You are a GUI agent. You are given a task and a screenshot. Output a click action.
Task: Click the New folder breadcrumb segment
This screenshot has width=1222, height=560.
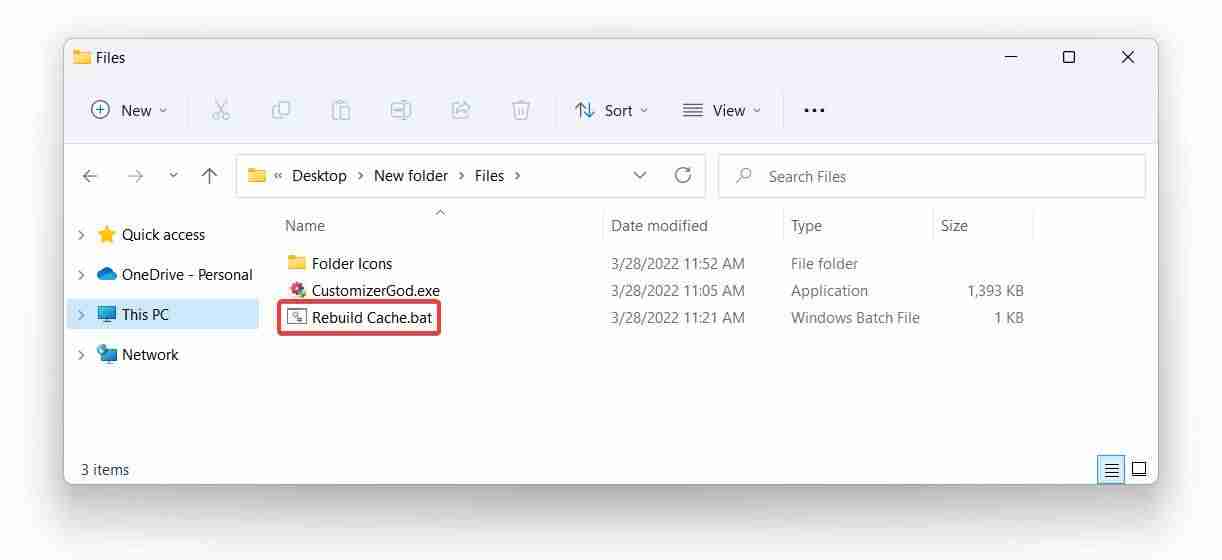pos(411,175)
